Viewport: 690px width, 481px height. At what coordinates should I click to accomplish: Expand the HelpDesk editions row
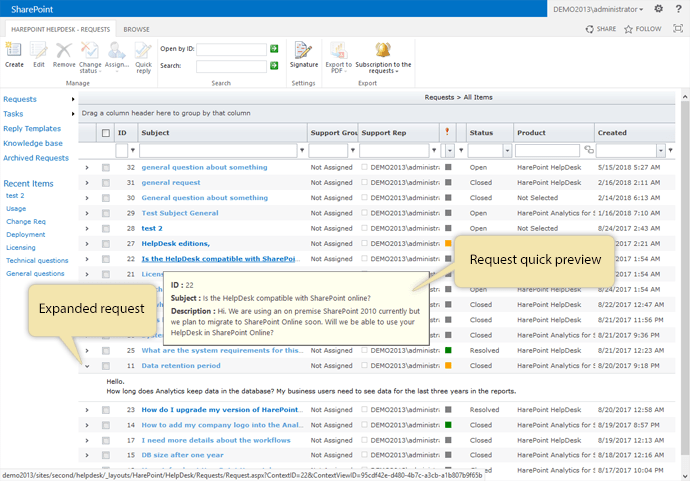coord(87,244)
